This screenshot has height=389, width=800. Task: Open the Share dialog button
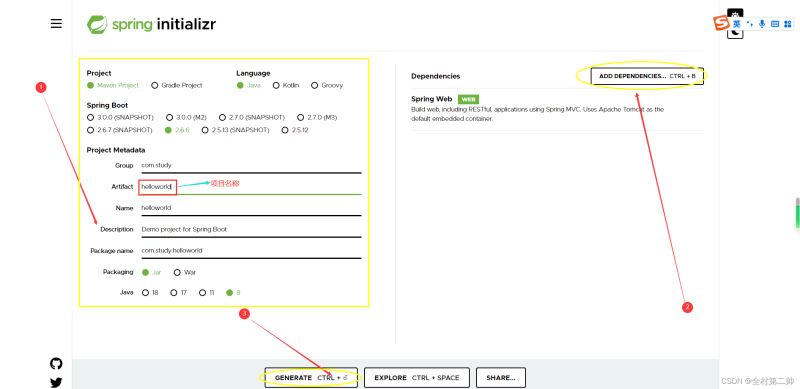coord(501,378)
